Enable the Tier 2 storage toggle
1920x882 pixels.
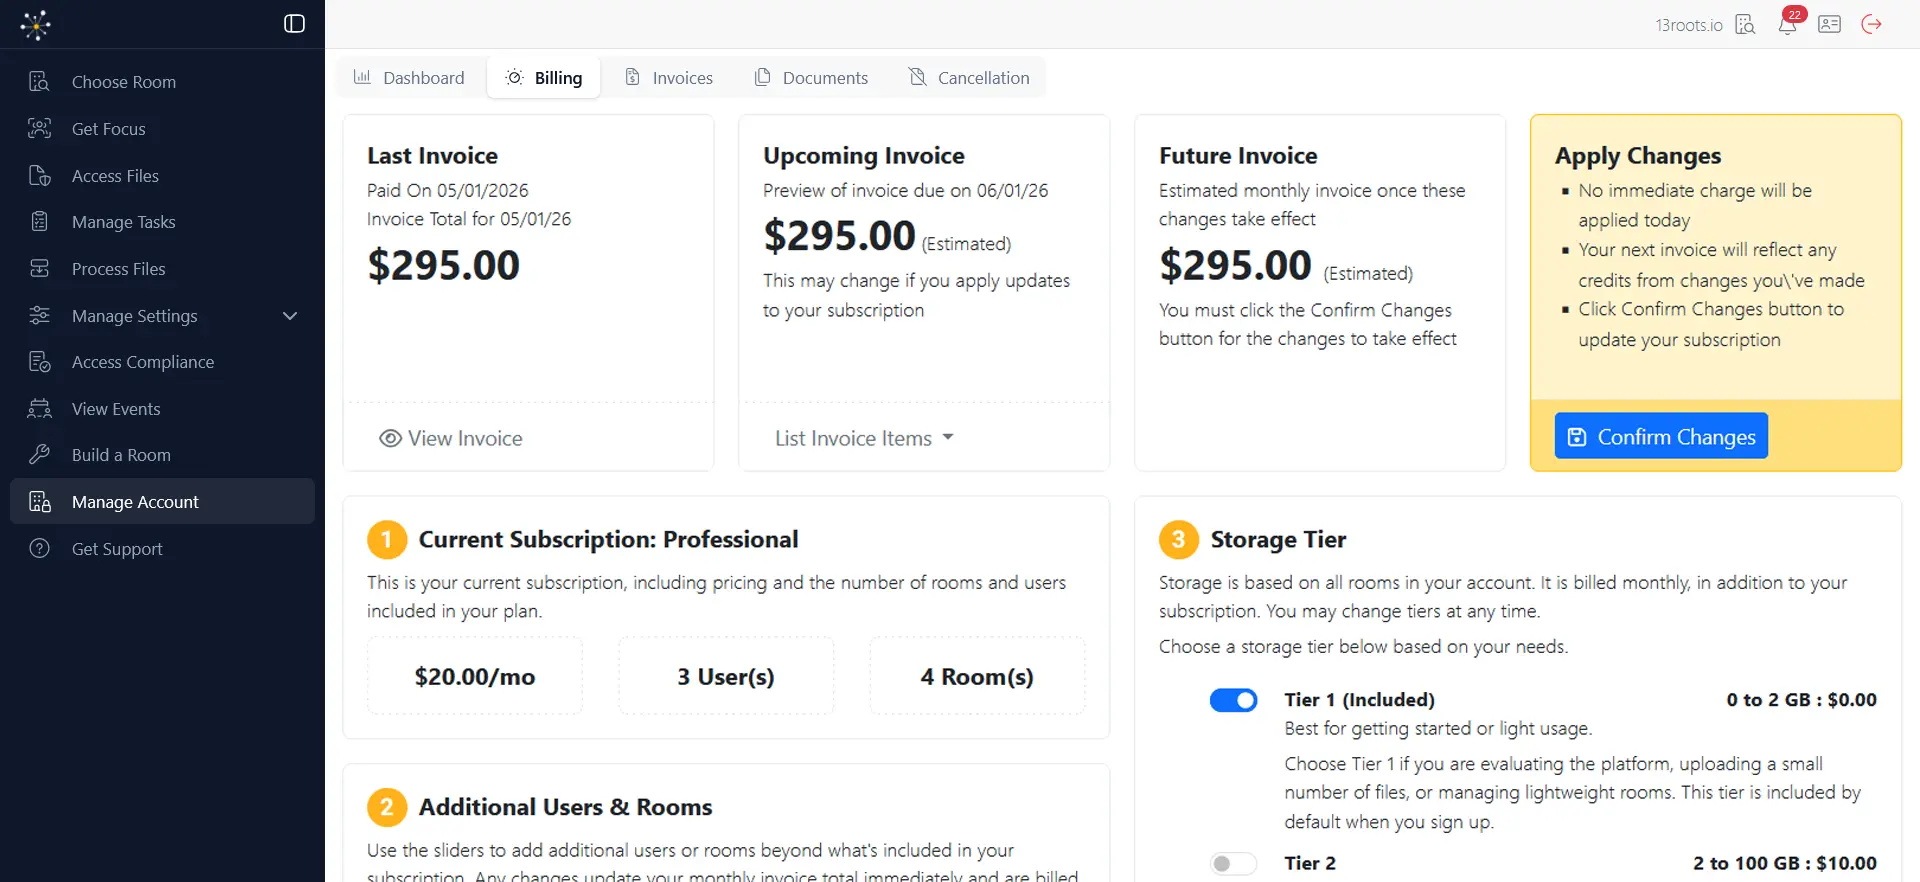coord(1233,863)
